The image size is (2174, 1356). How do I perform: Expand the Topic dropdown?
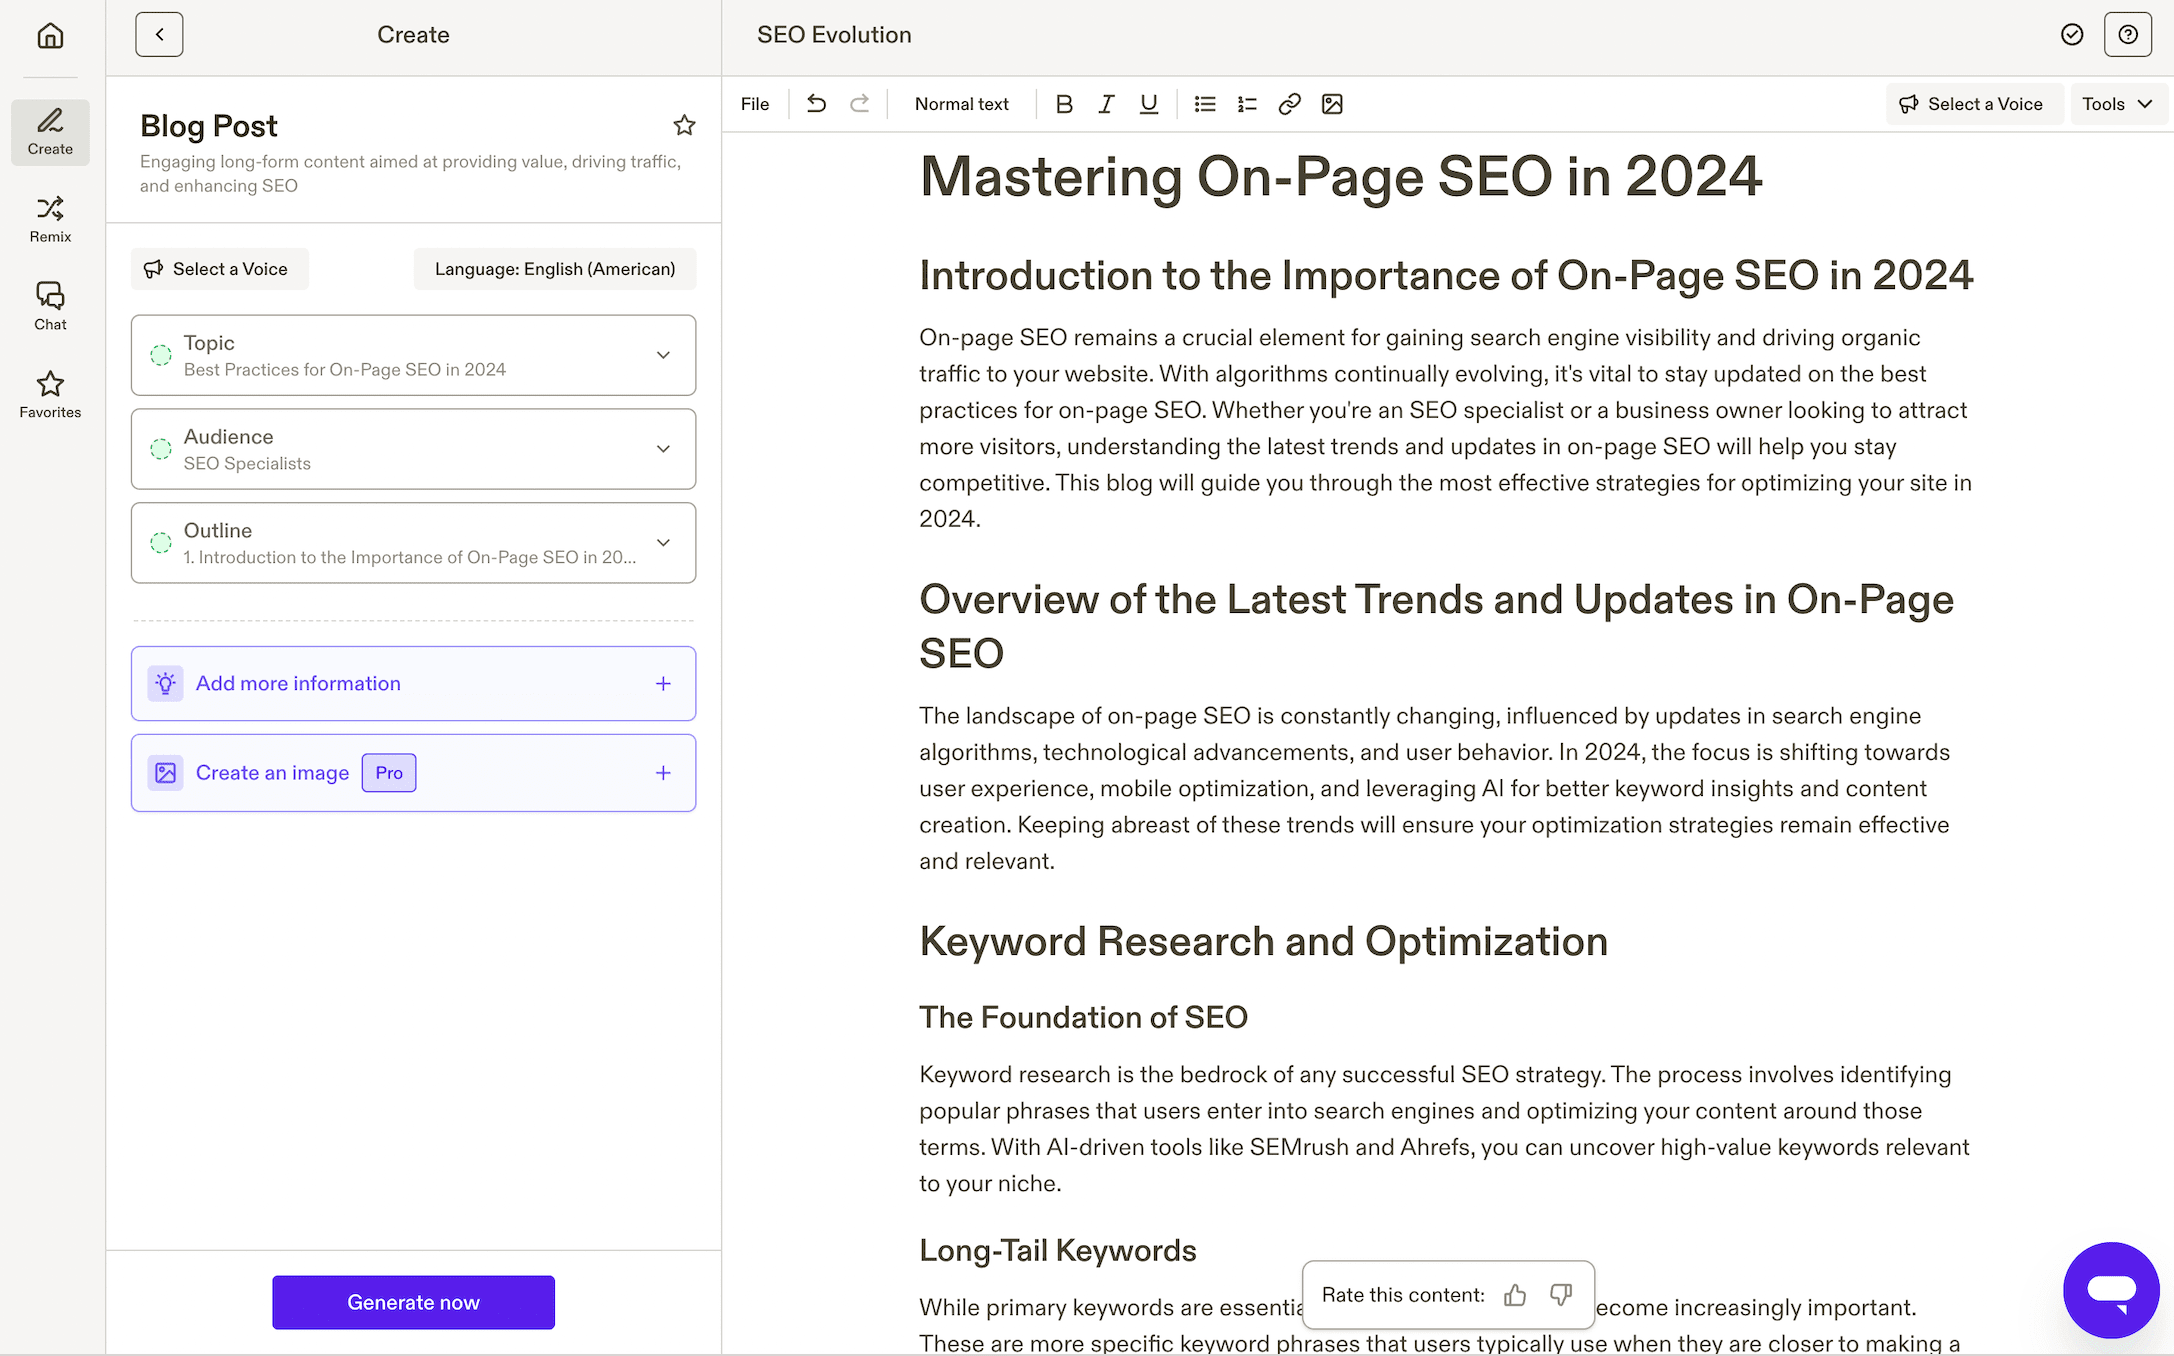pyautogui.click(x=664, y=355)
